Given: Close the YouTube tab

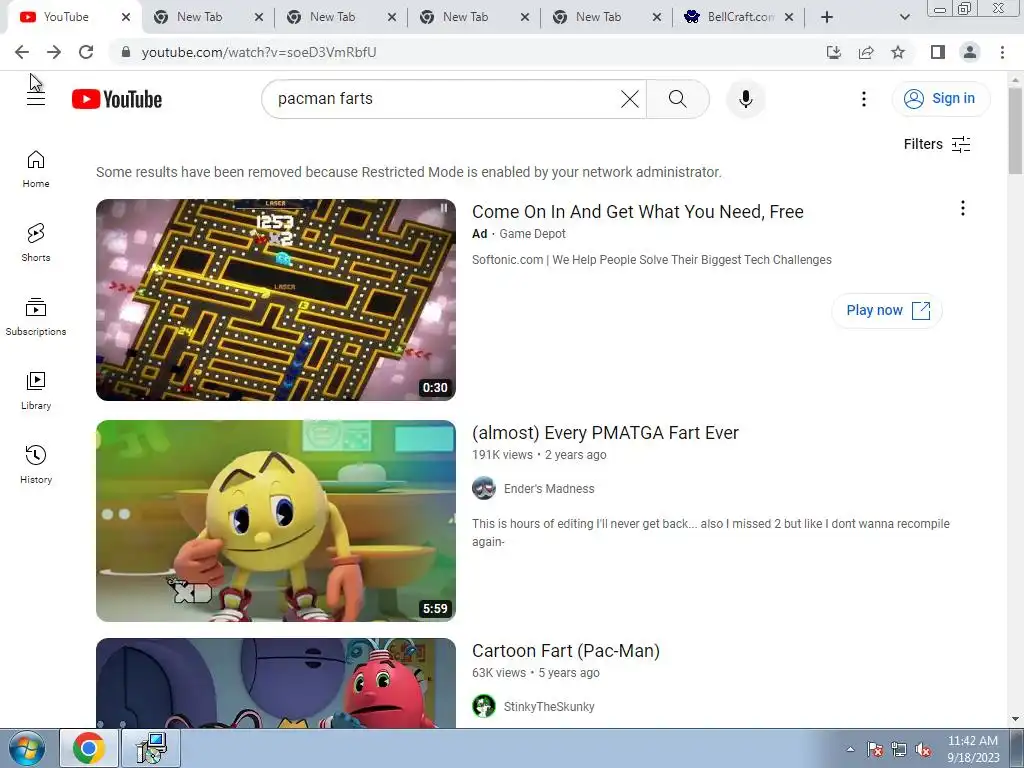Looking at the screenshot, I should coord(125,17).
